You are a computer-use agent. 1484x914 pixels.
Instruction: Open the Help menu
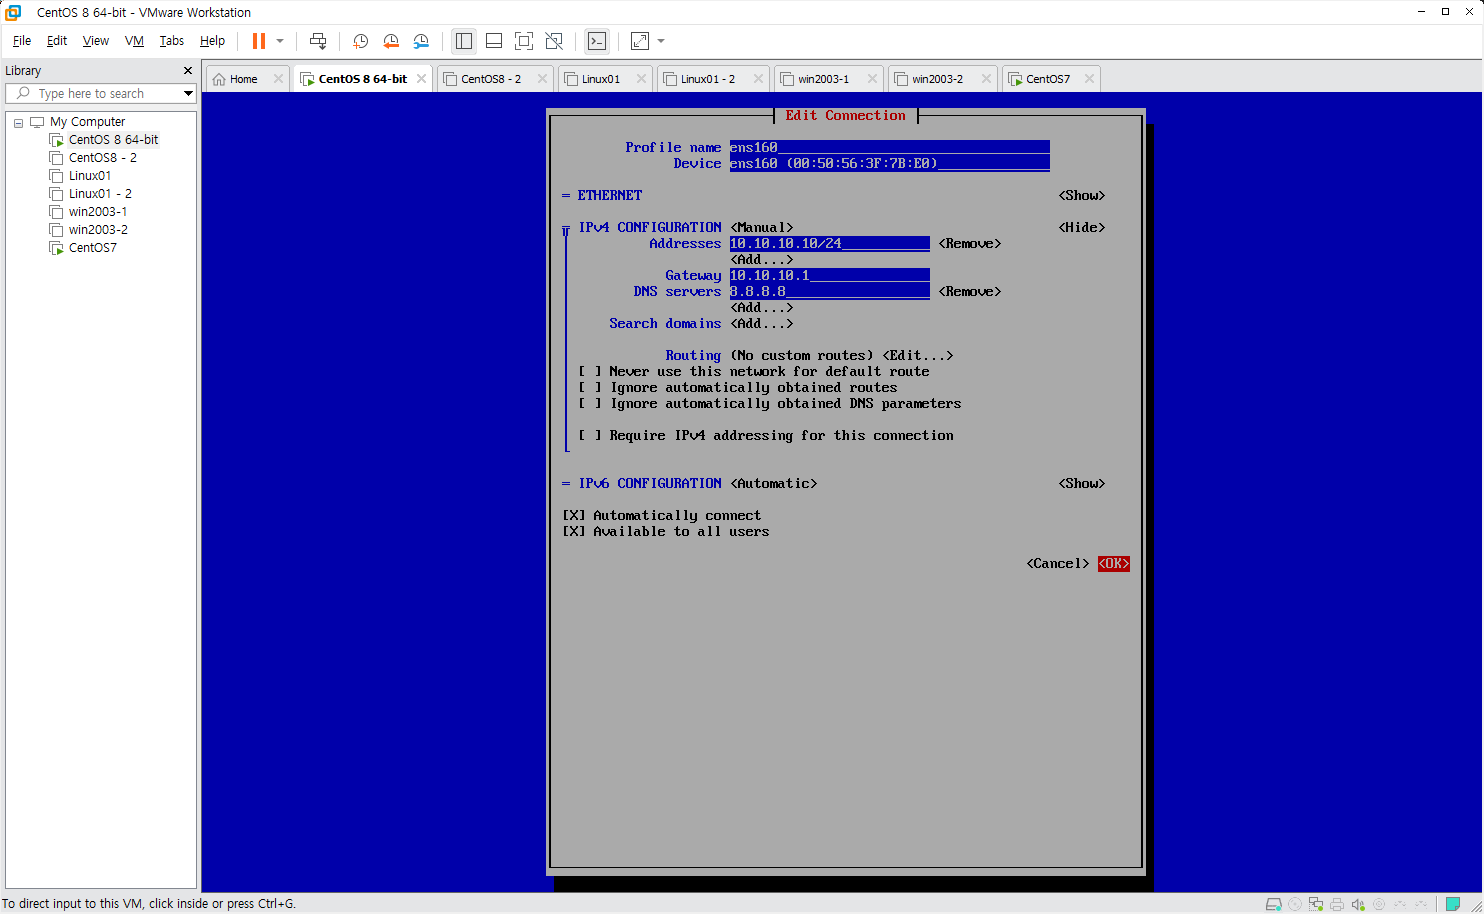tap(212, 41)
